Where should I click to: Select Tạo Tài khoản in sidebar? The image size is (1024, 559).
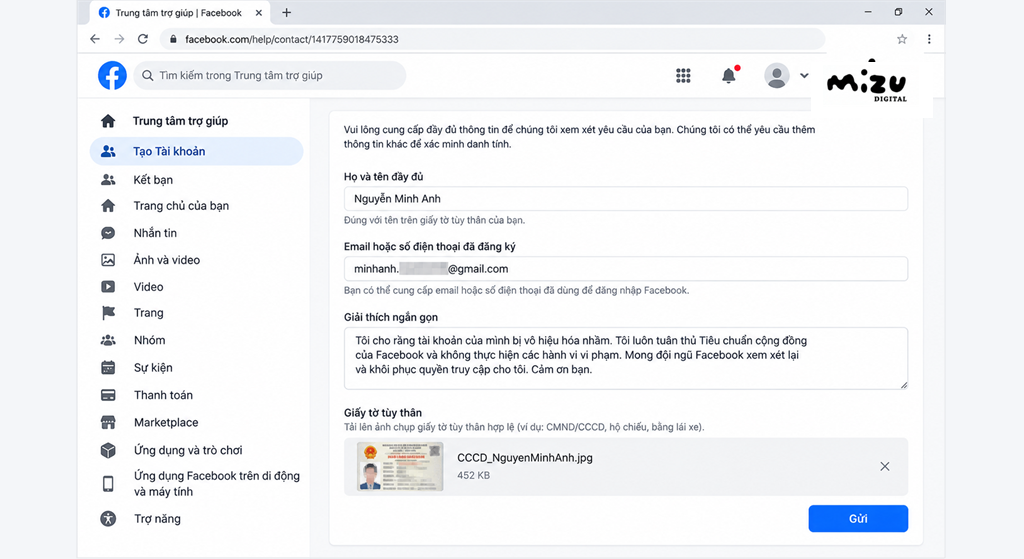coord(197,152)
